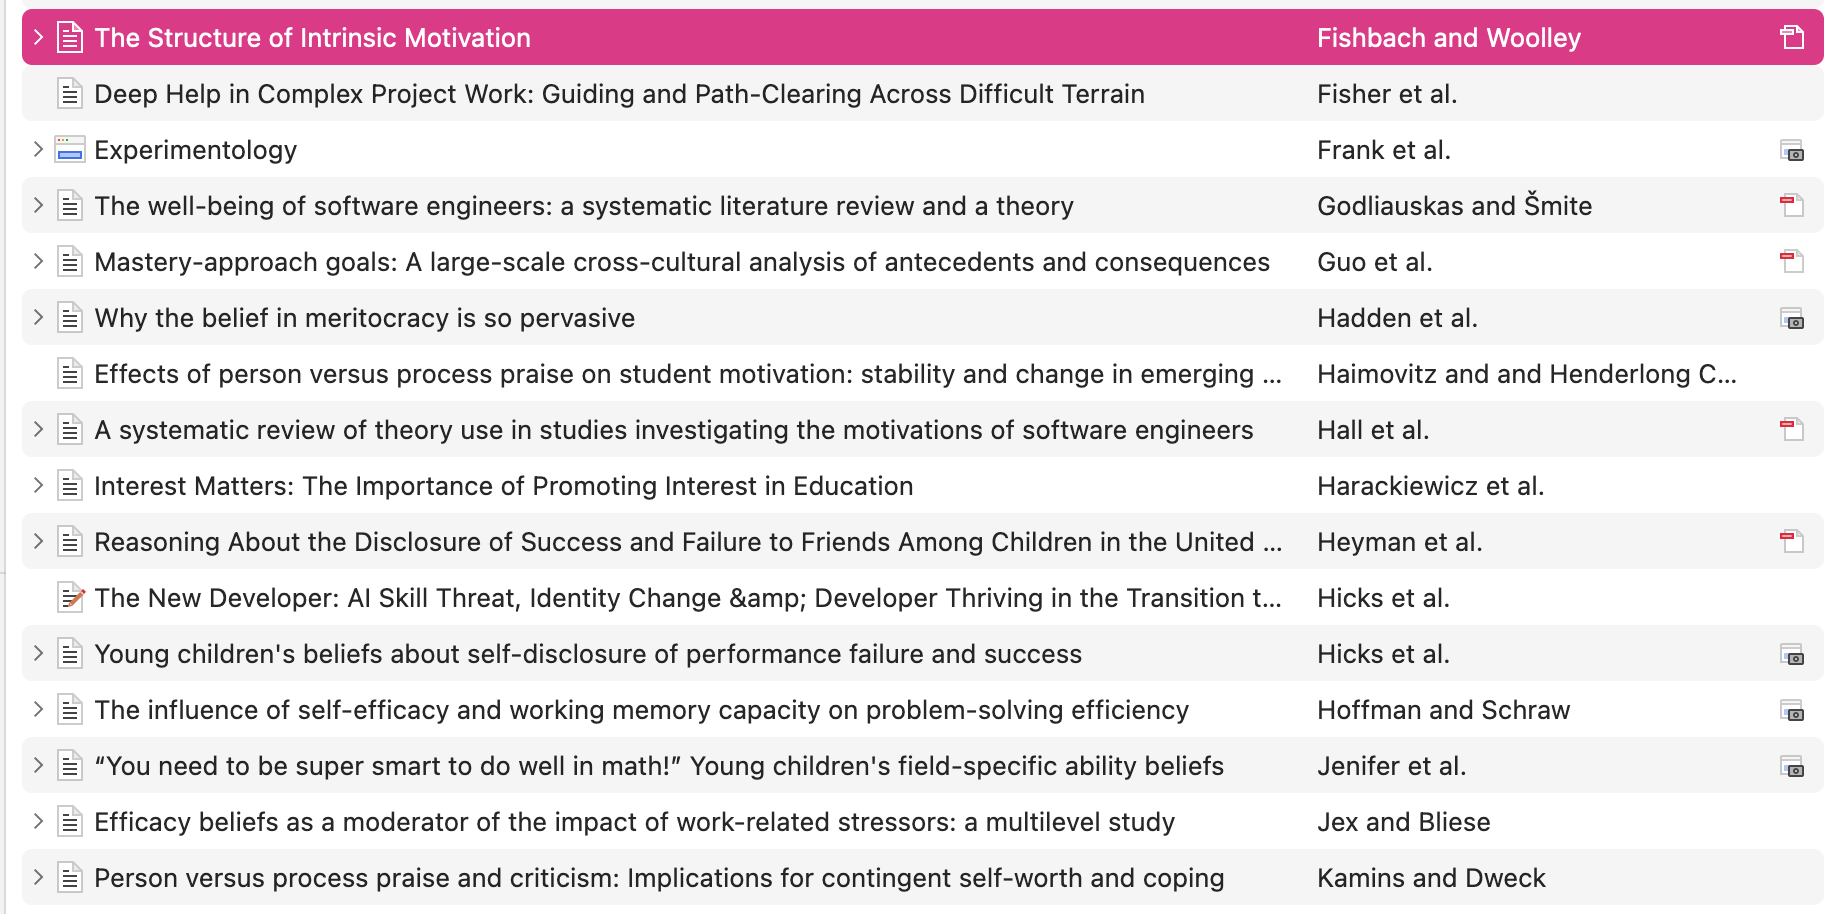Click the PDF icon in the Guo et al. row
This screenshot has height=914, width=1840.
[x=1791, y=262]
